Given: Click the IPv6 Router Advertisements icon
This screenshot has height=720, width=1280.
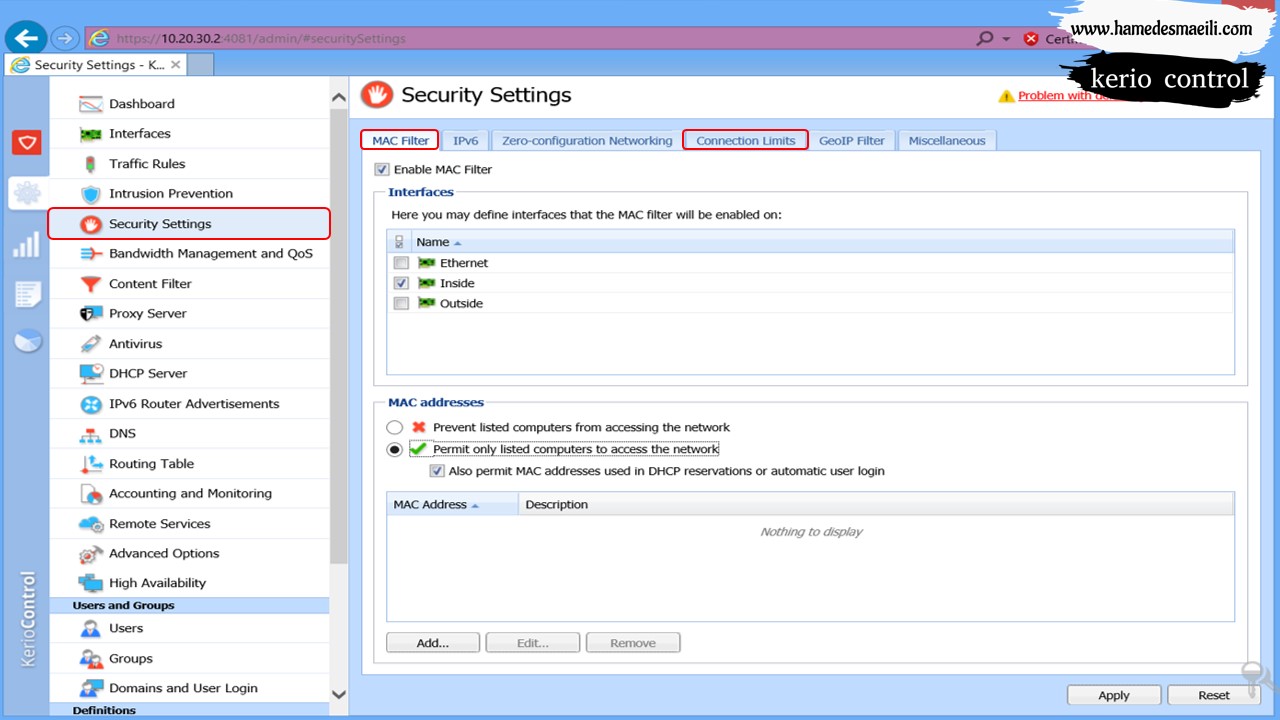Looking at the screenshot, I should (x=91, y=404).
